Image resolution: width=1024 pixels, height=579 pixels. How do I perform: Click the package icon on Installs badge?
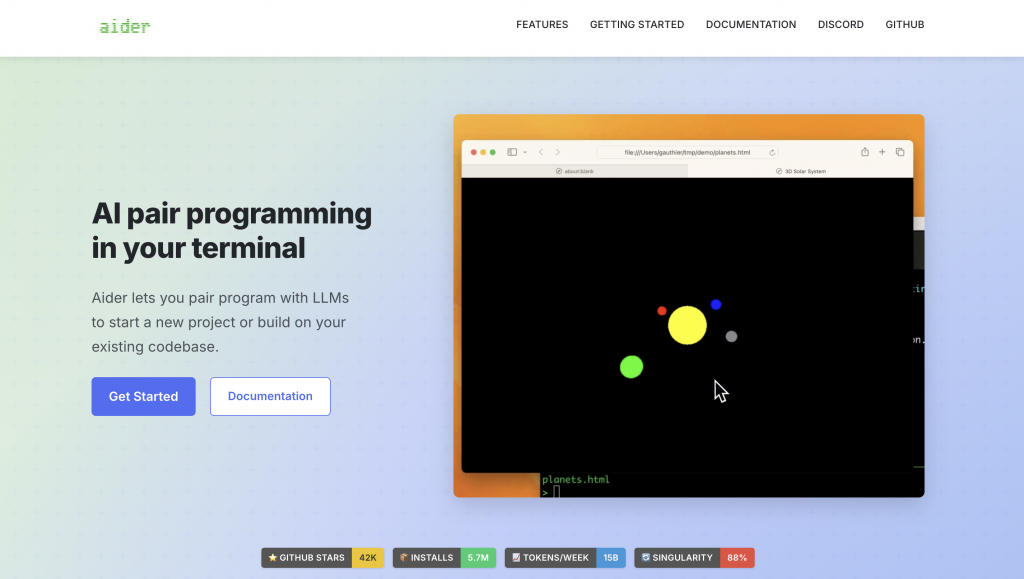coord(404,558)
